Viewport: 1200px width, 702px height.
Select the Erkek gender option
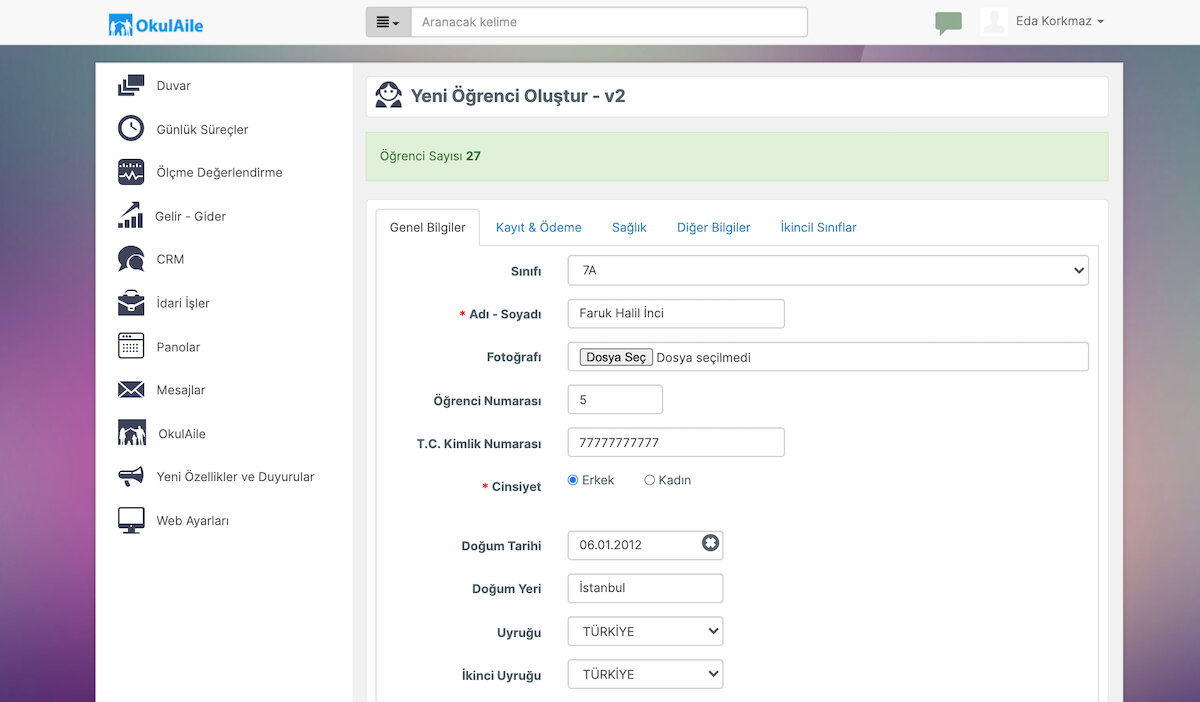pyautogui.click(x=573, y=480)
